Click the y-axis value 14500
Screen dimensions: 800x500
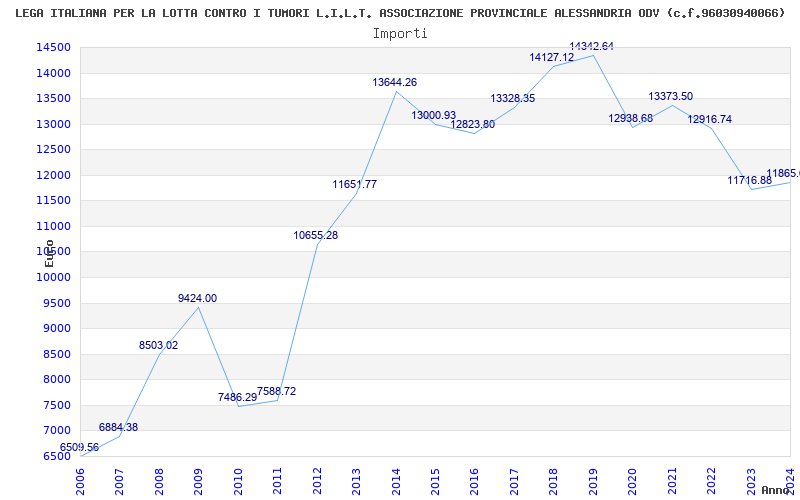pos(53,47)
